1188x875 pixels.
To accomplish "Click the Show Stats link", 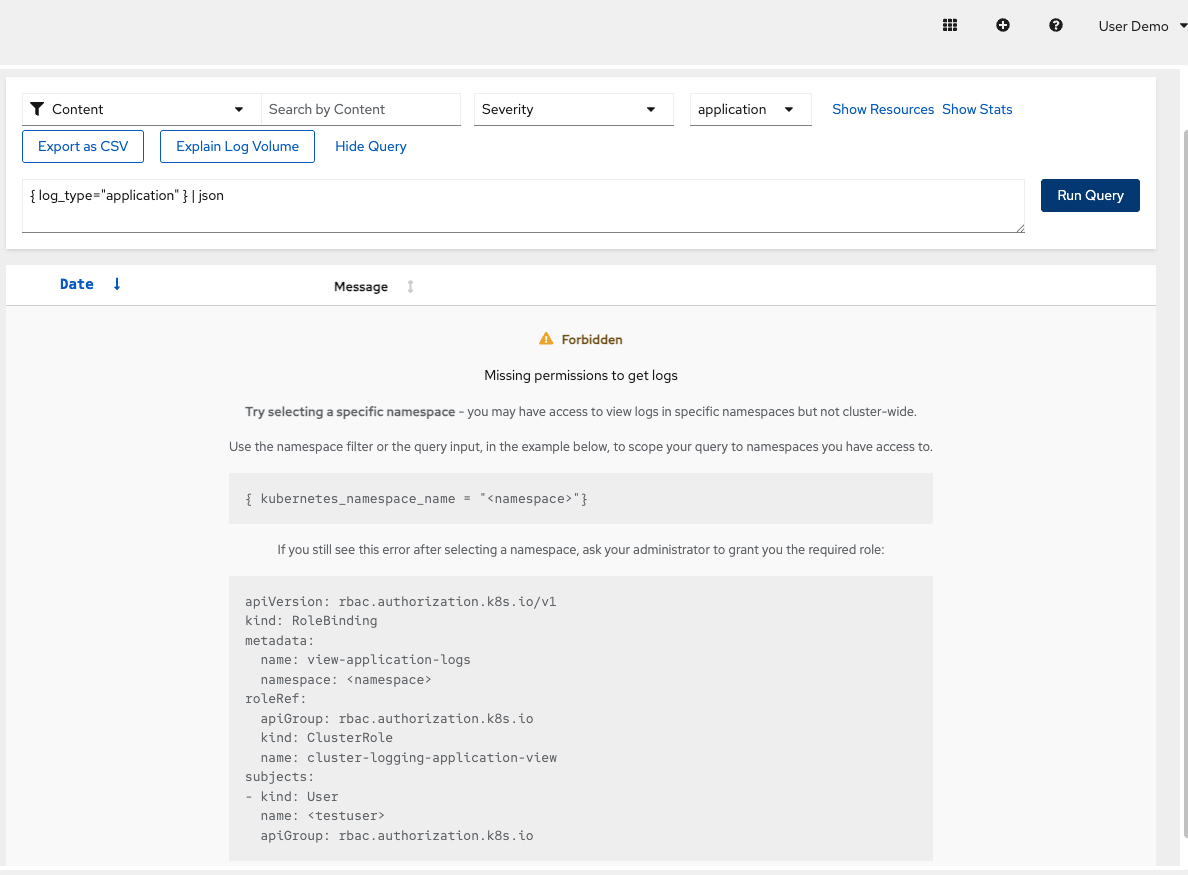I will click(977, 109).
